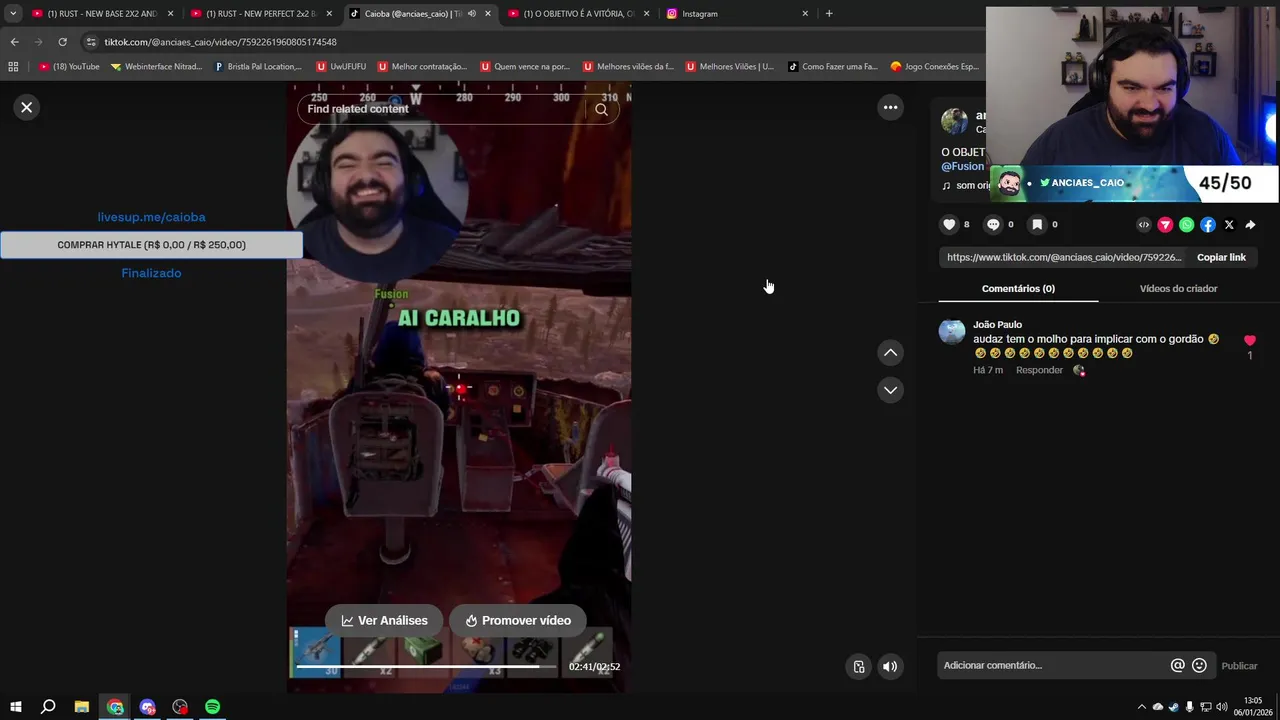This screenshot has height=720, width=1280.
Task: Click the search magnifier in Find related content
Action: [x=601, y=109]
